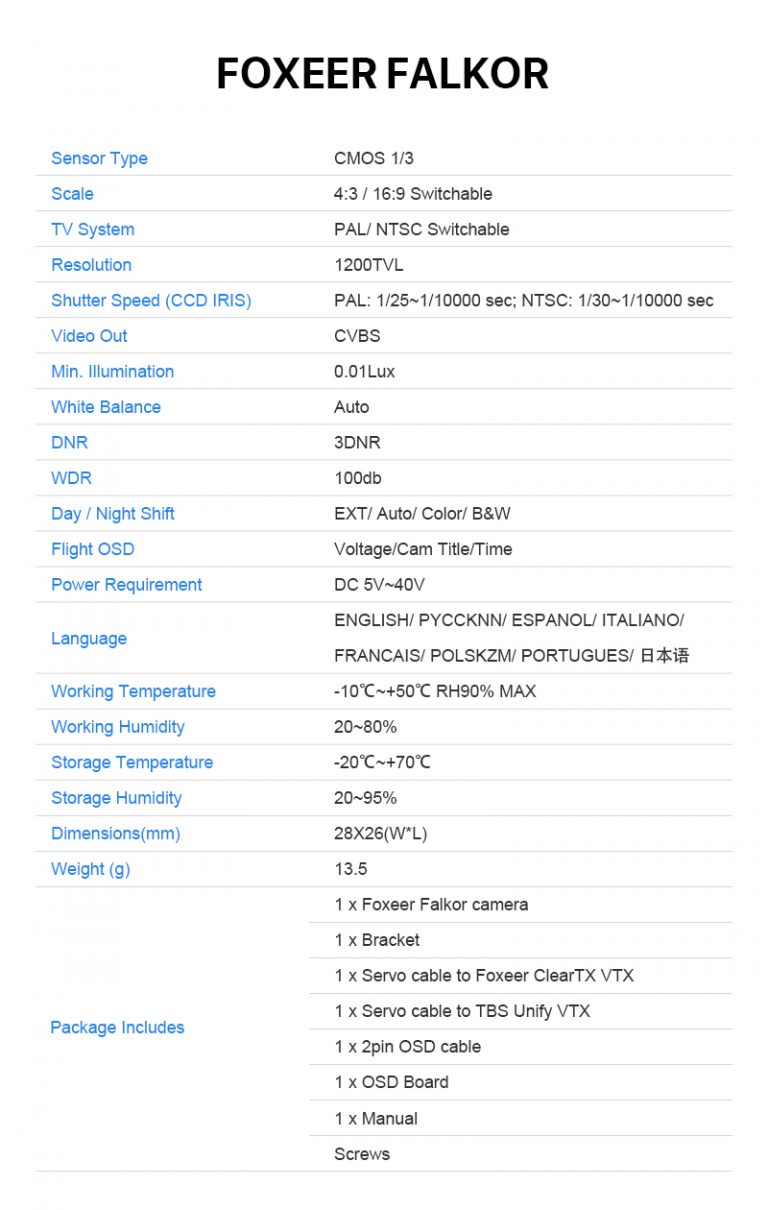Click the WDR label
Image resolution: width=768 pixels, height=1210 pixels.
click(71, 478)
